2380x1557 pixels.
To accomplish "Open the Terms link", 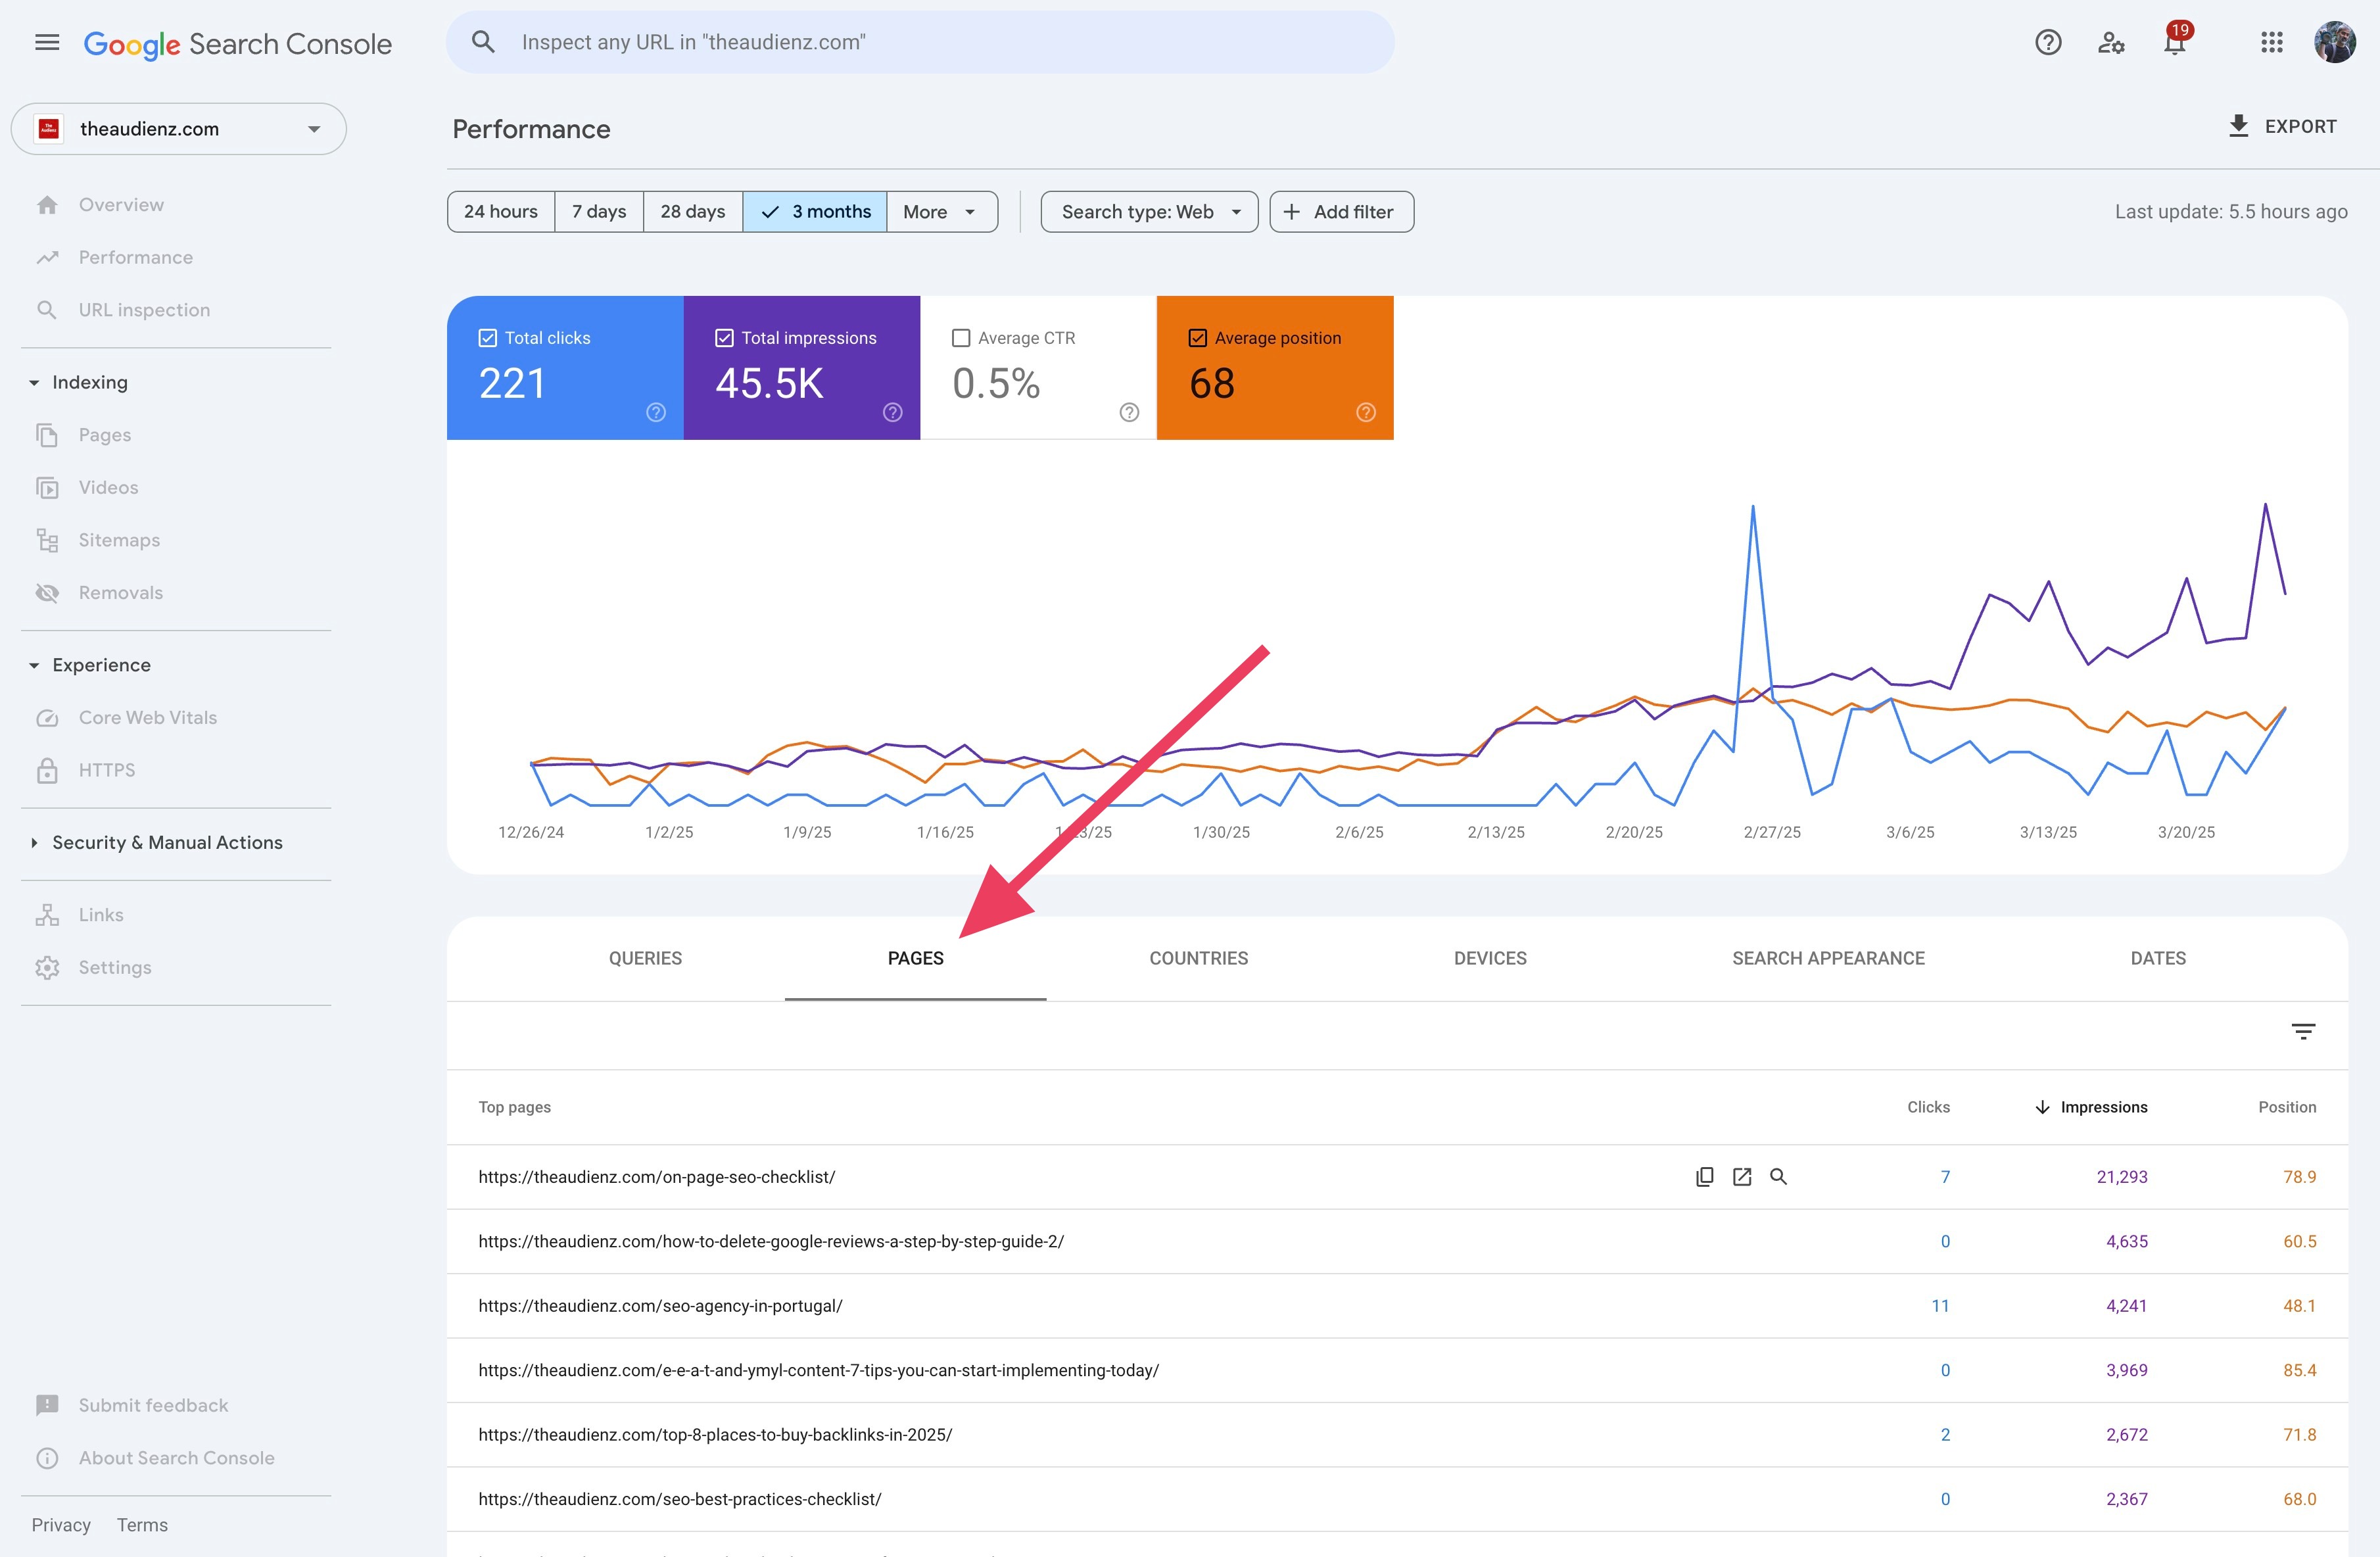I will (142, 1525).
